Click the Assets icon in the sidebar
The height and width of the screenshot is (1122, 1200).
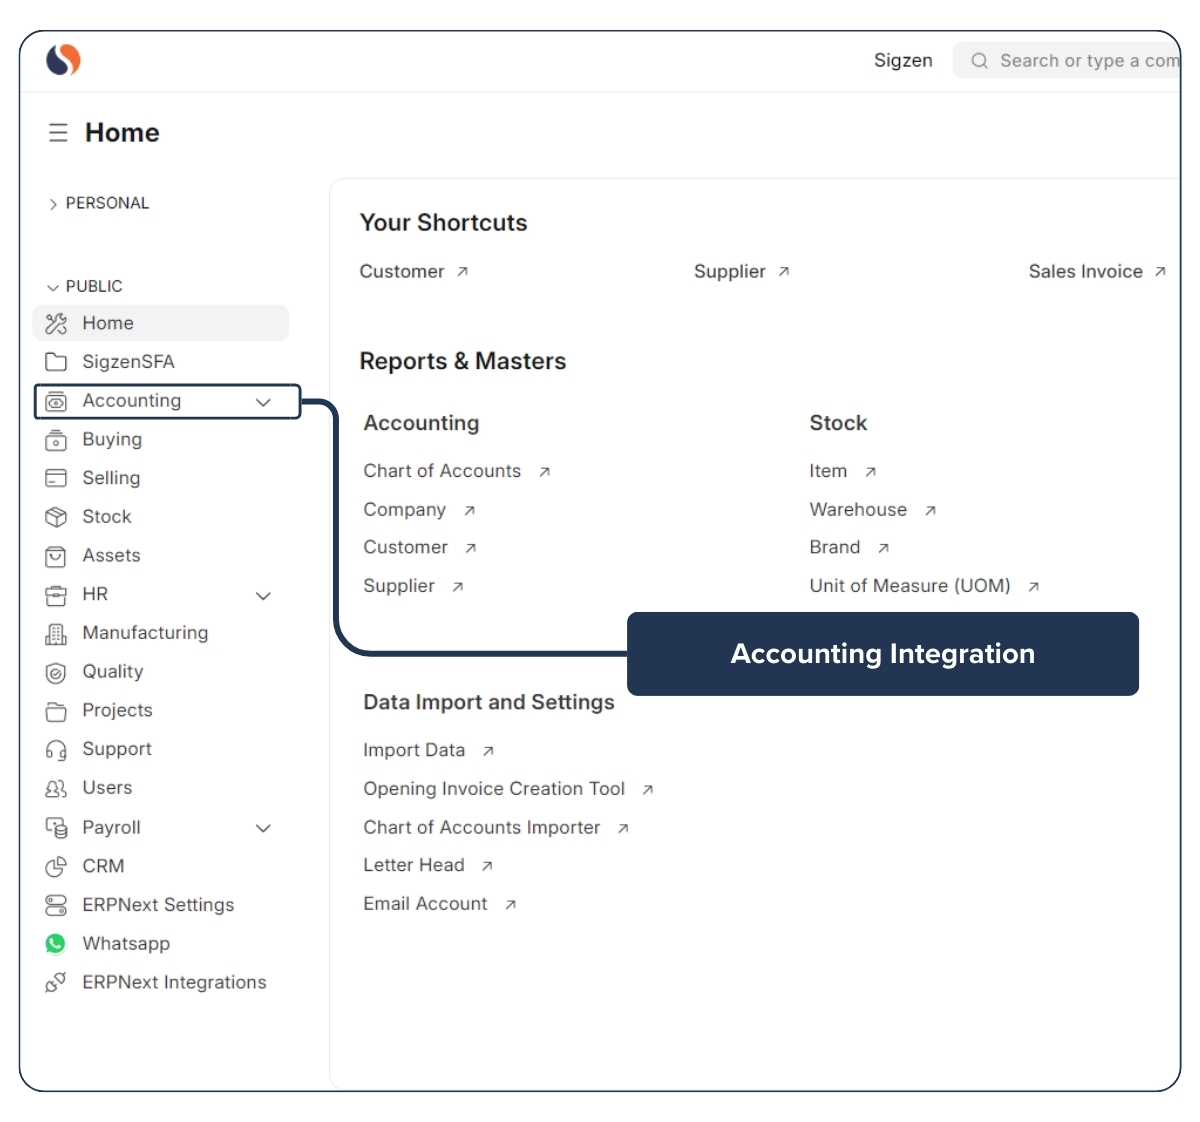click(x=55, y=556)
